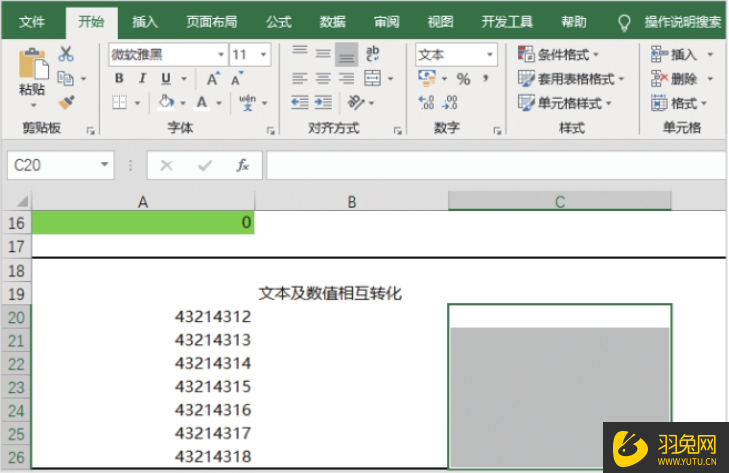This screenshot has width=729, height=473.
Task: Expand the font name dropdown 微软雅黑
Action: 221,54
